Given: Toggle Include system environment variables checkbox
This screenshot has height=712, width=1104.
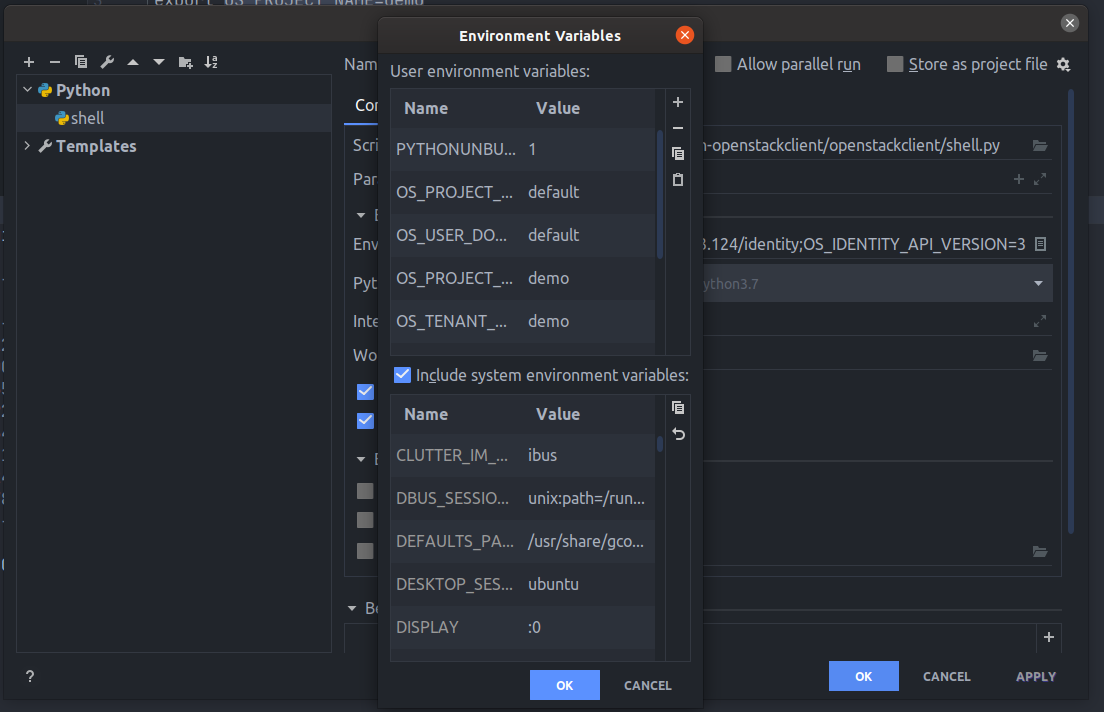Looking at the screenshot, I should [x=402, y=375].
